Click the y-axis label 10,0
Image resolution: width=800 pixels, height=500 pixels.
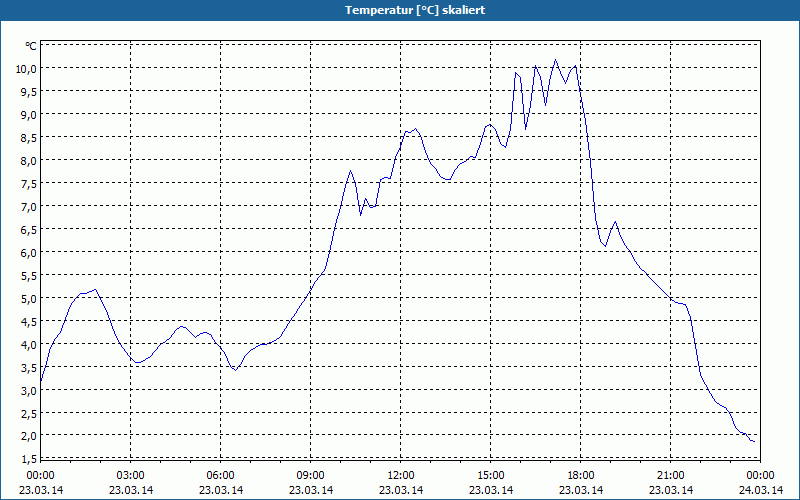(x=27, y=68)
